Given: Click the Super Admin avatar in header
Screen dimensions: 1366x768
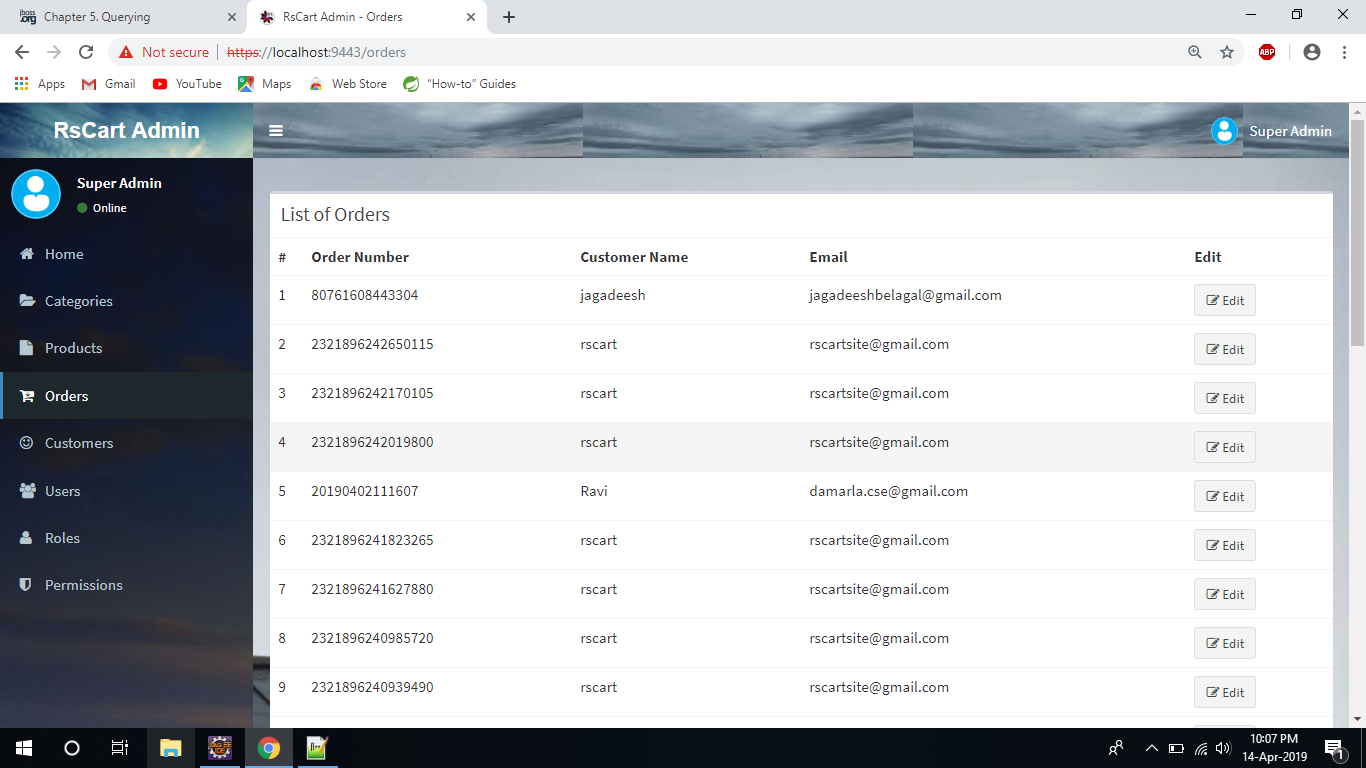Looking at the screenshot, I should coord(1224,131).
